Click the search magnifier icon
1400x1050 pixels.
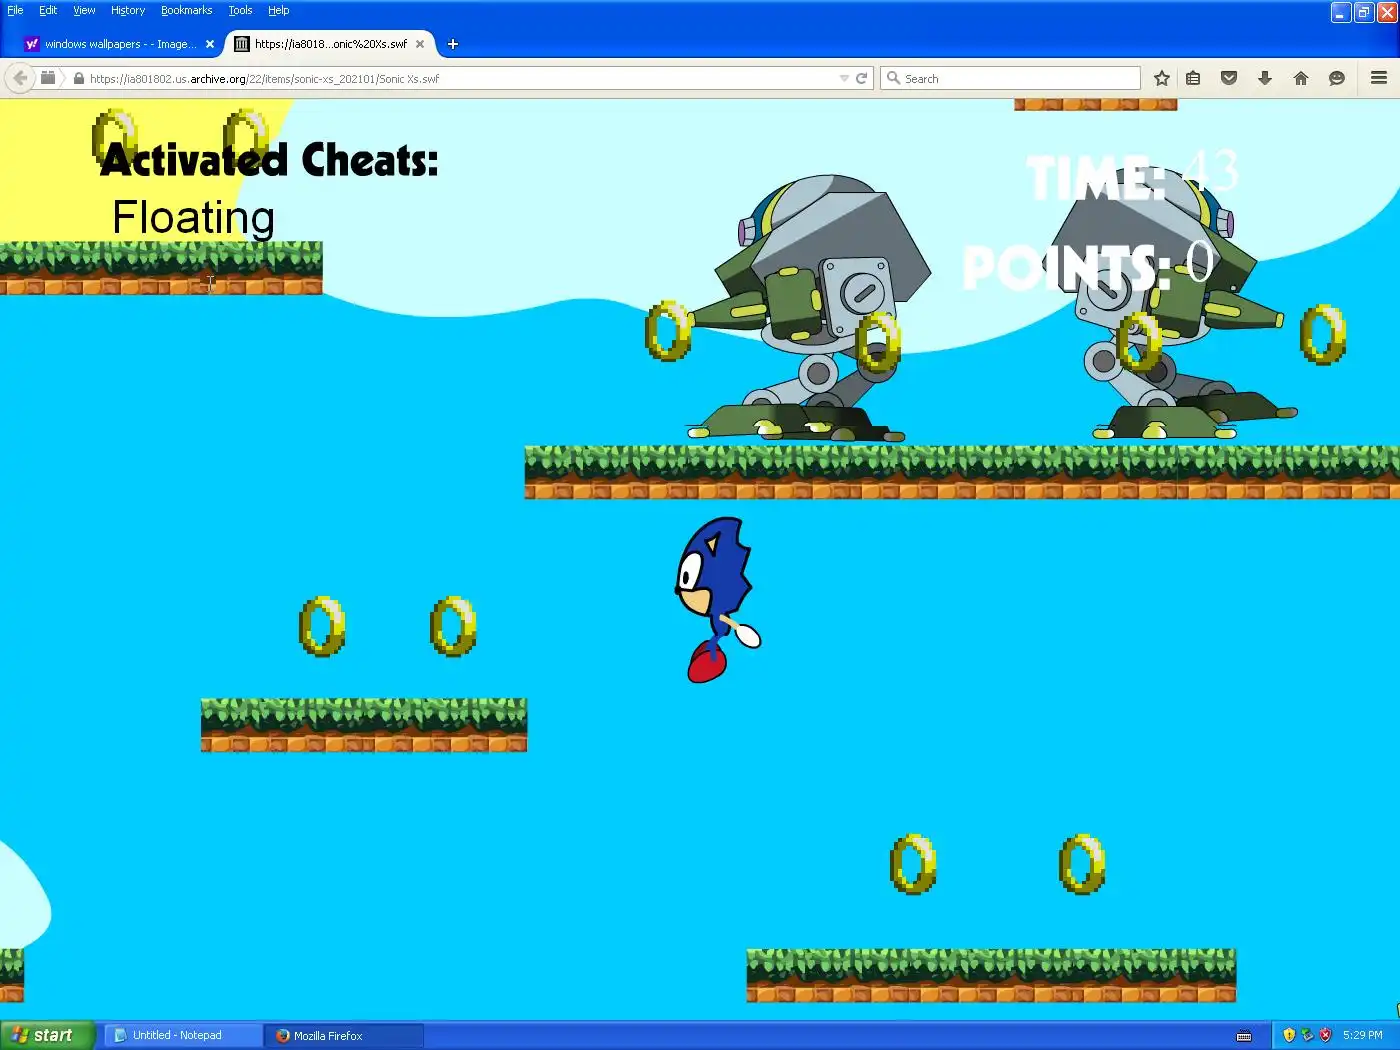[893, 78]
